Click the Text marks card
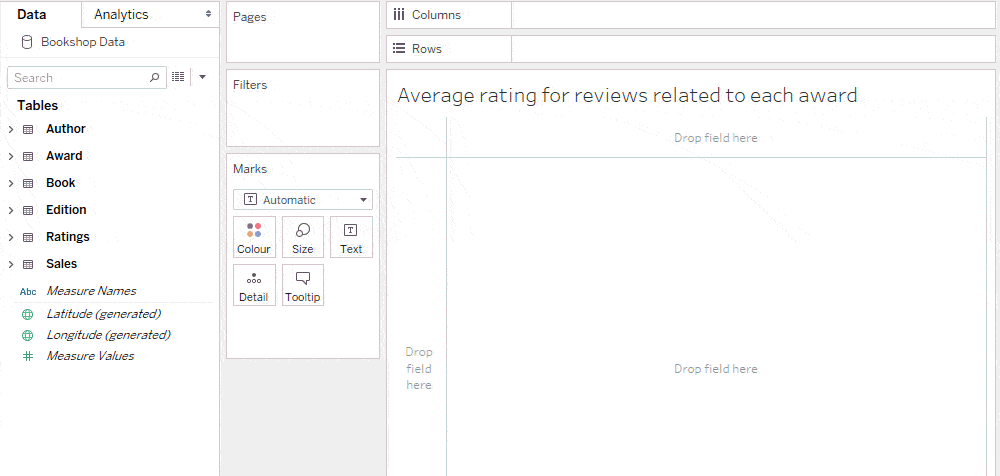 (x=351, y=238)
